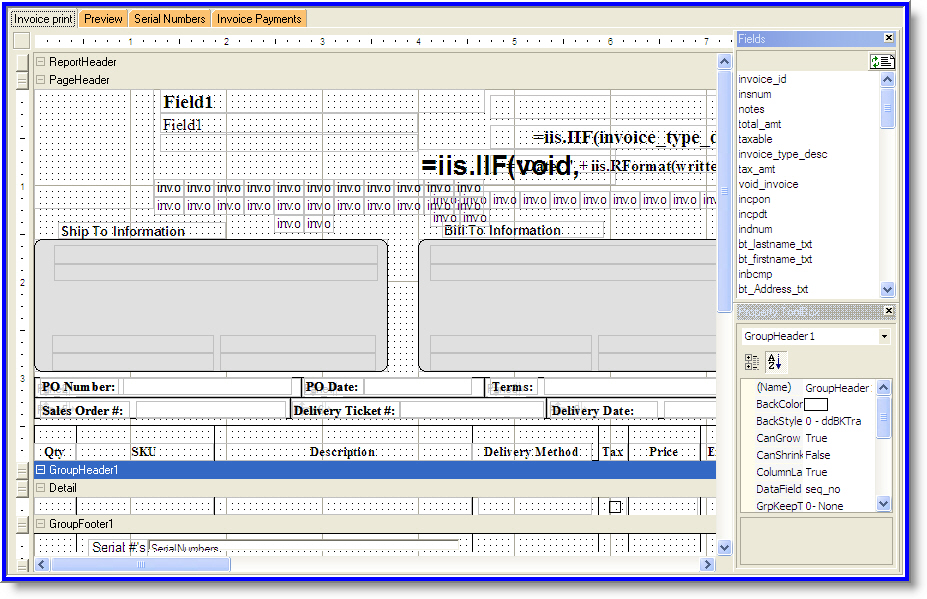The height and width of the screenshot is (599, 927).
Task: Select alphabetical sort icon in Property Toolbox
Action: click(774, 362)
